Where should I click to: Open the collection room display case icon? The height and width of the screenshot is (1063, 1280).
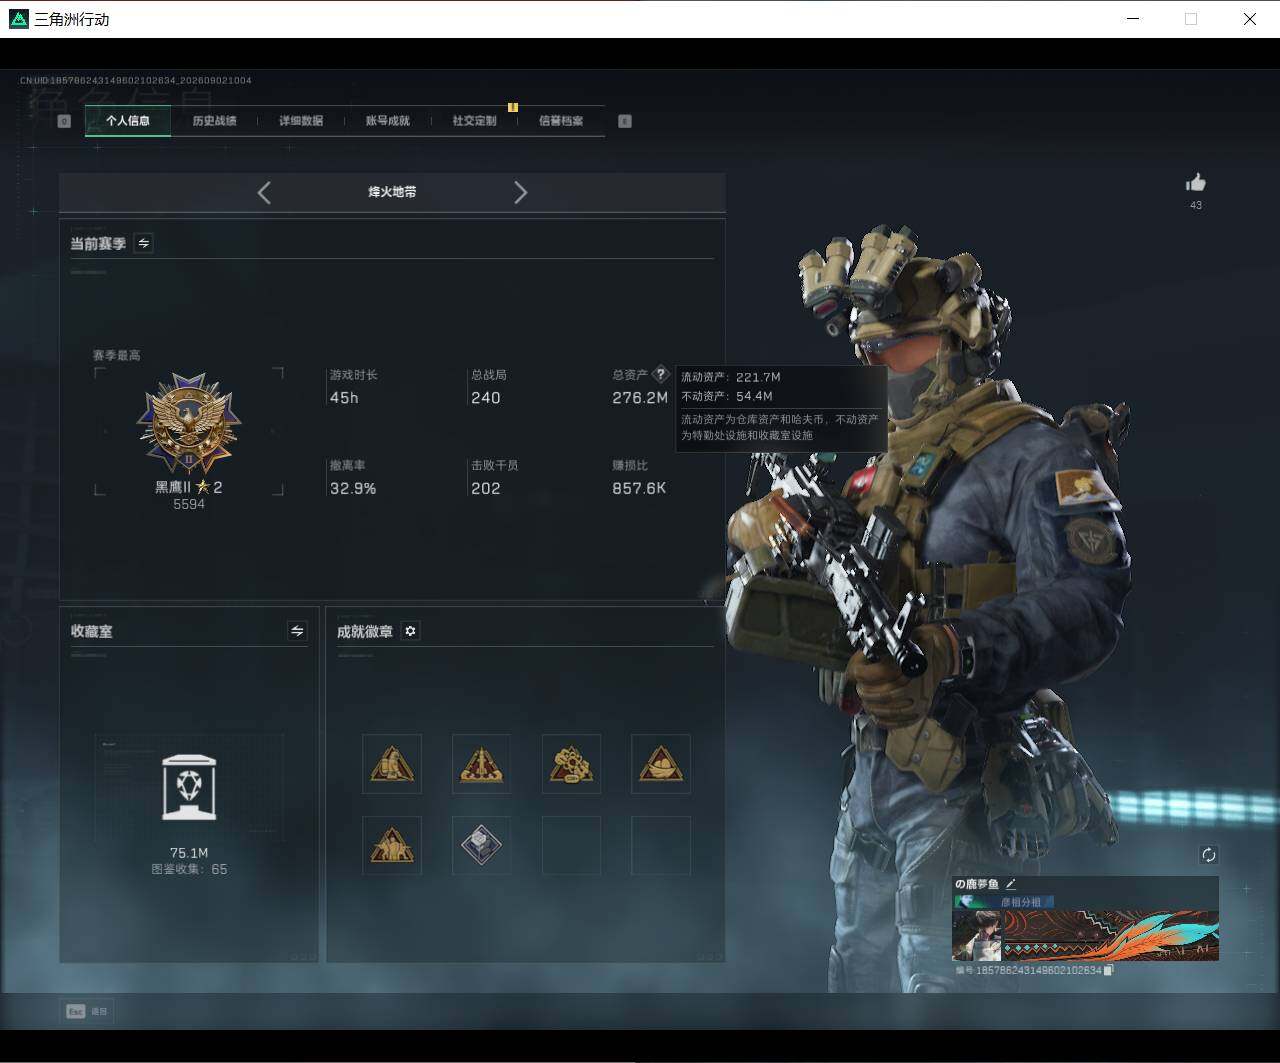pyautogui.click(x=189, y=788)
